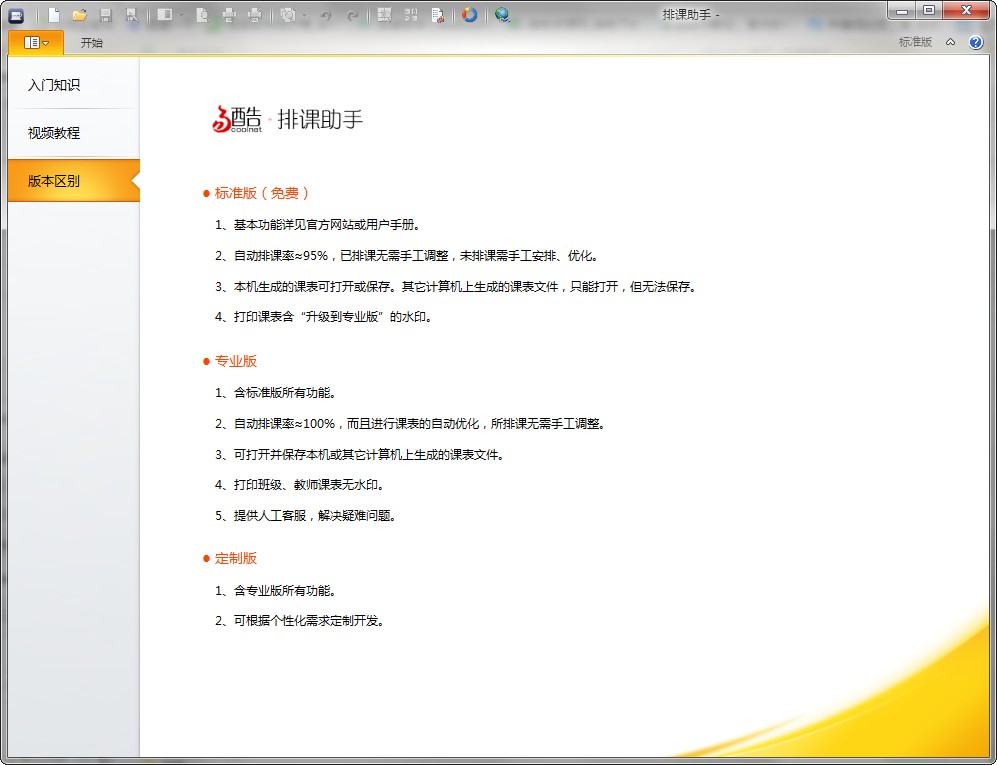The width and height of the screenshot is (997, 765).
Task: Click the Undo arrow icon
Action: coord(326,15)
